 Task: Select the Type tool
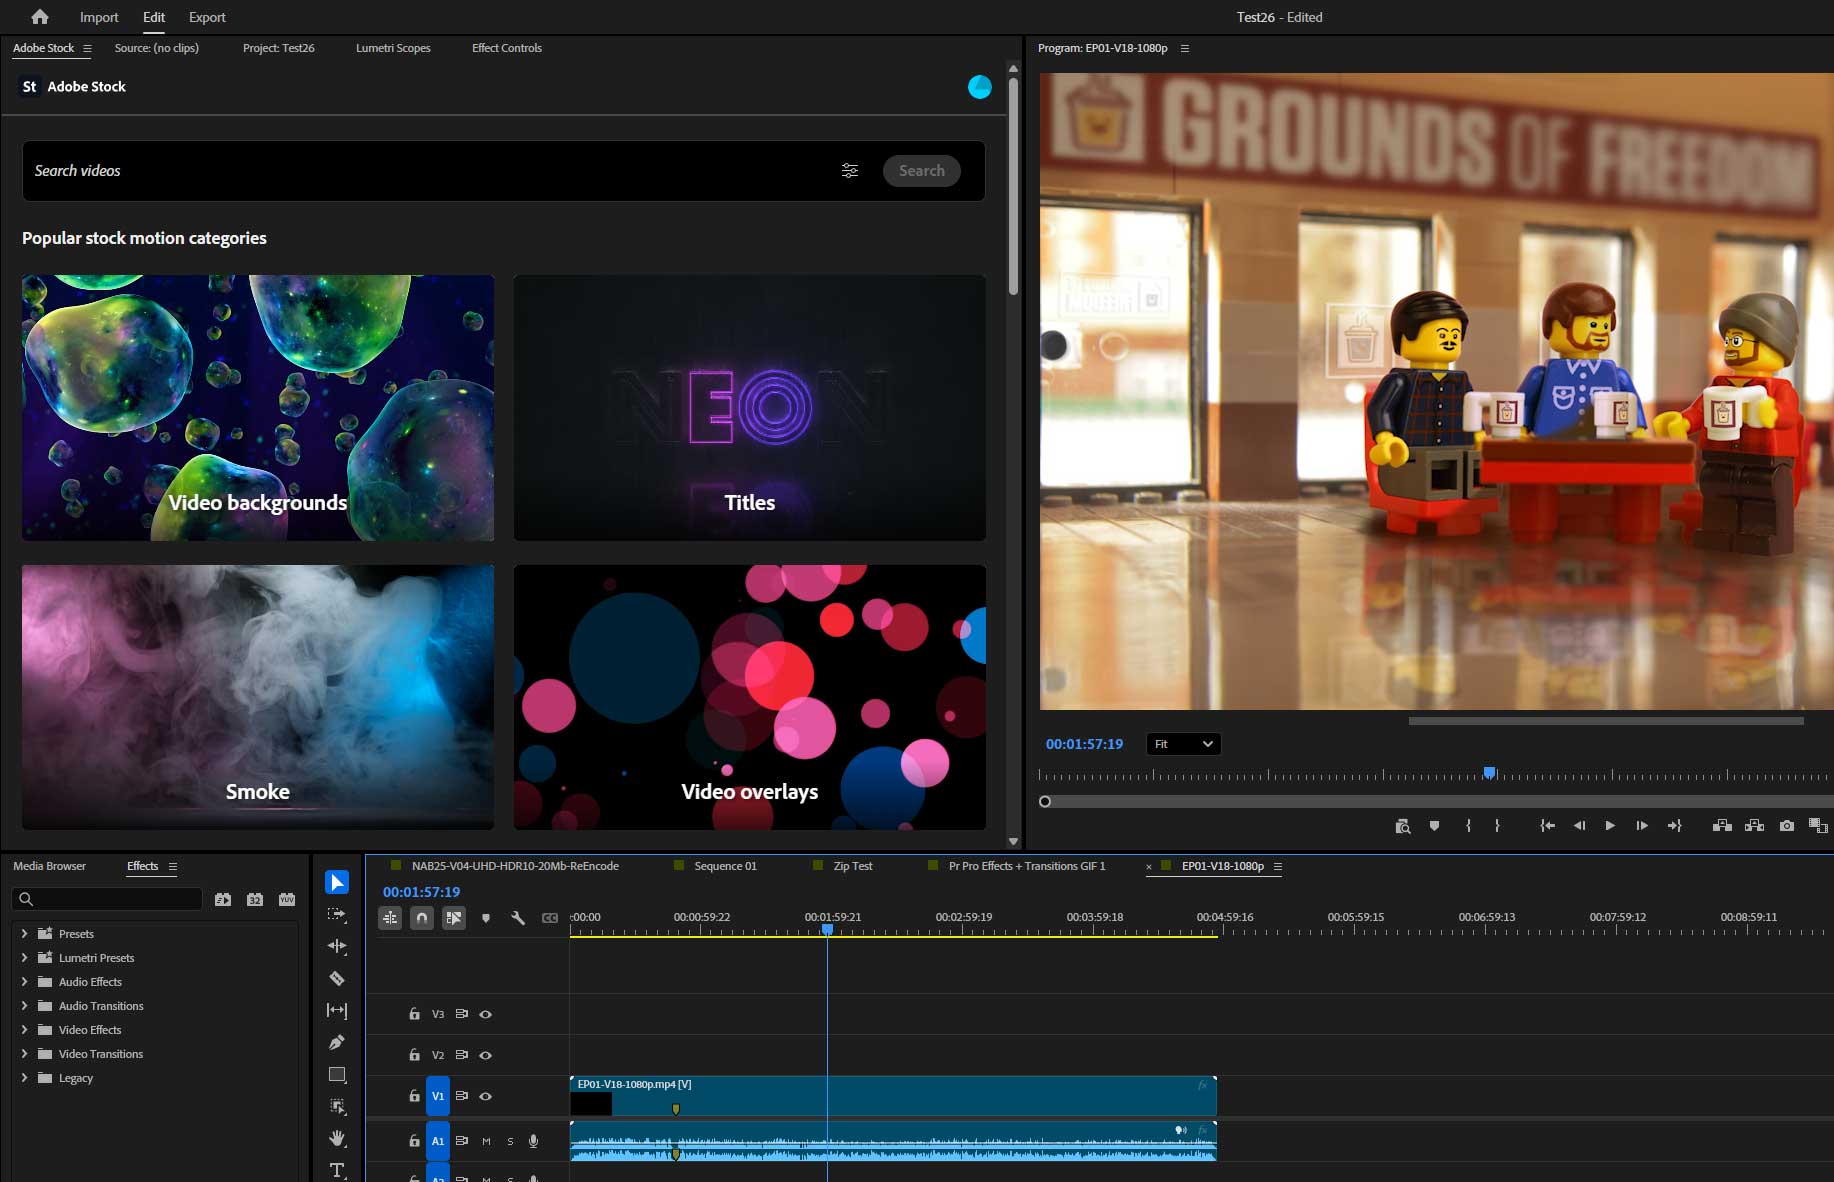[x=337, y=1170]
